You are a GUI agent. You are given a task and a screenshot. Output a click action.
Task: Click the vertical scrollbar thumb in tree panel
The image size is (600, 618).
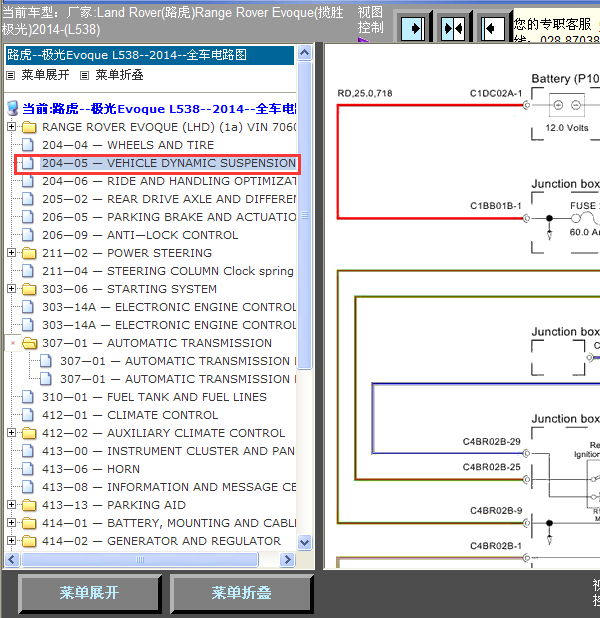pyautogui.click(x=304, y=215)
